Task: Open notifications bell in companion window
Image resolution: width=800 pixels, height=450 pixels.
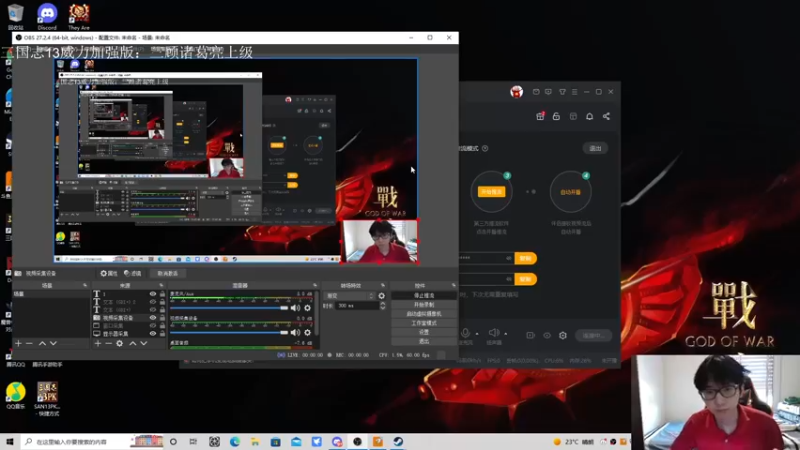Action: (x=589, y=116)
